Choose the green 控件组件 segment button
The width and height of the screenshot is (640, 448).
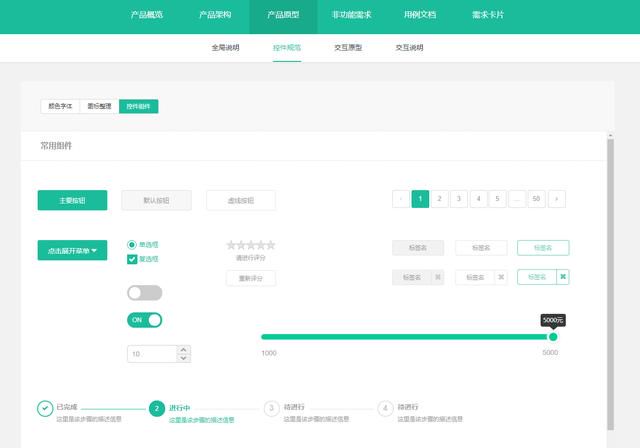(139, 106)
